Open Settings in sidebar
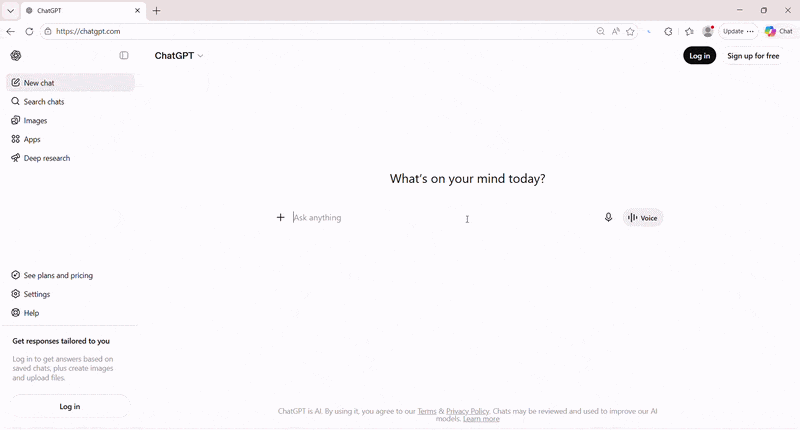Image resolution: width=800 pixels, height=430 pixels. point(70,294)
